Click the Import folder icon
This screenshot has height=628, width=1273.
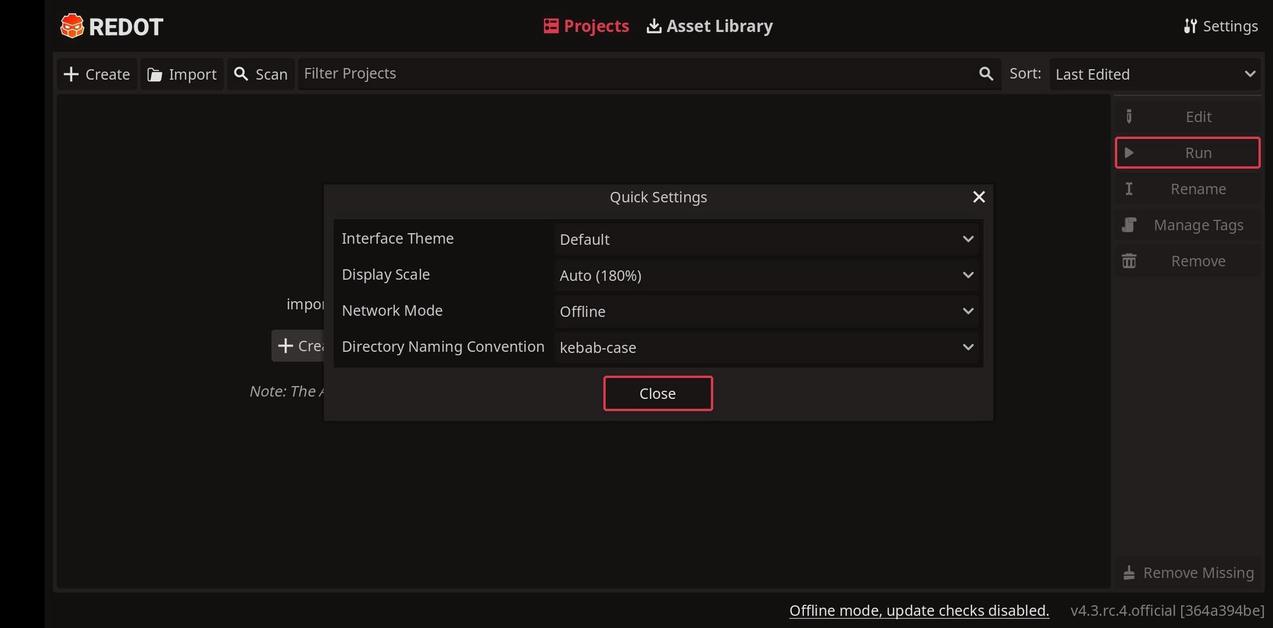(x=156, y=73)
